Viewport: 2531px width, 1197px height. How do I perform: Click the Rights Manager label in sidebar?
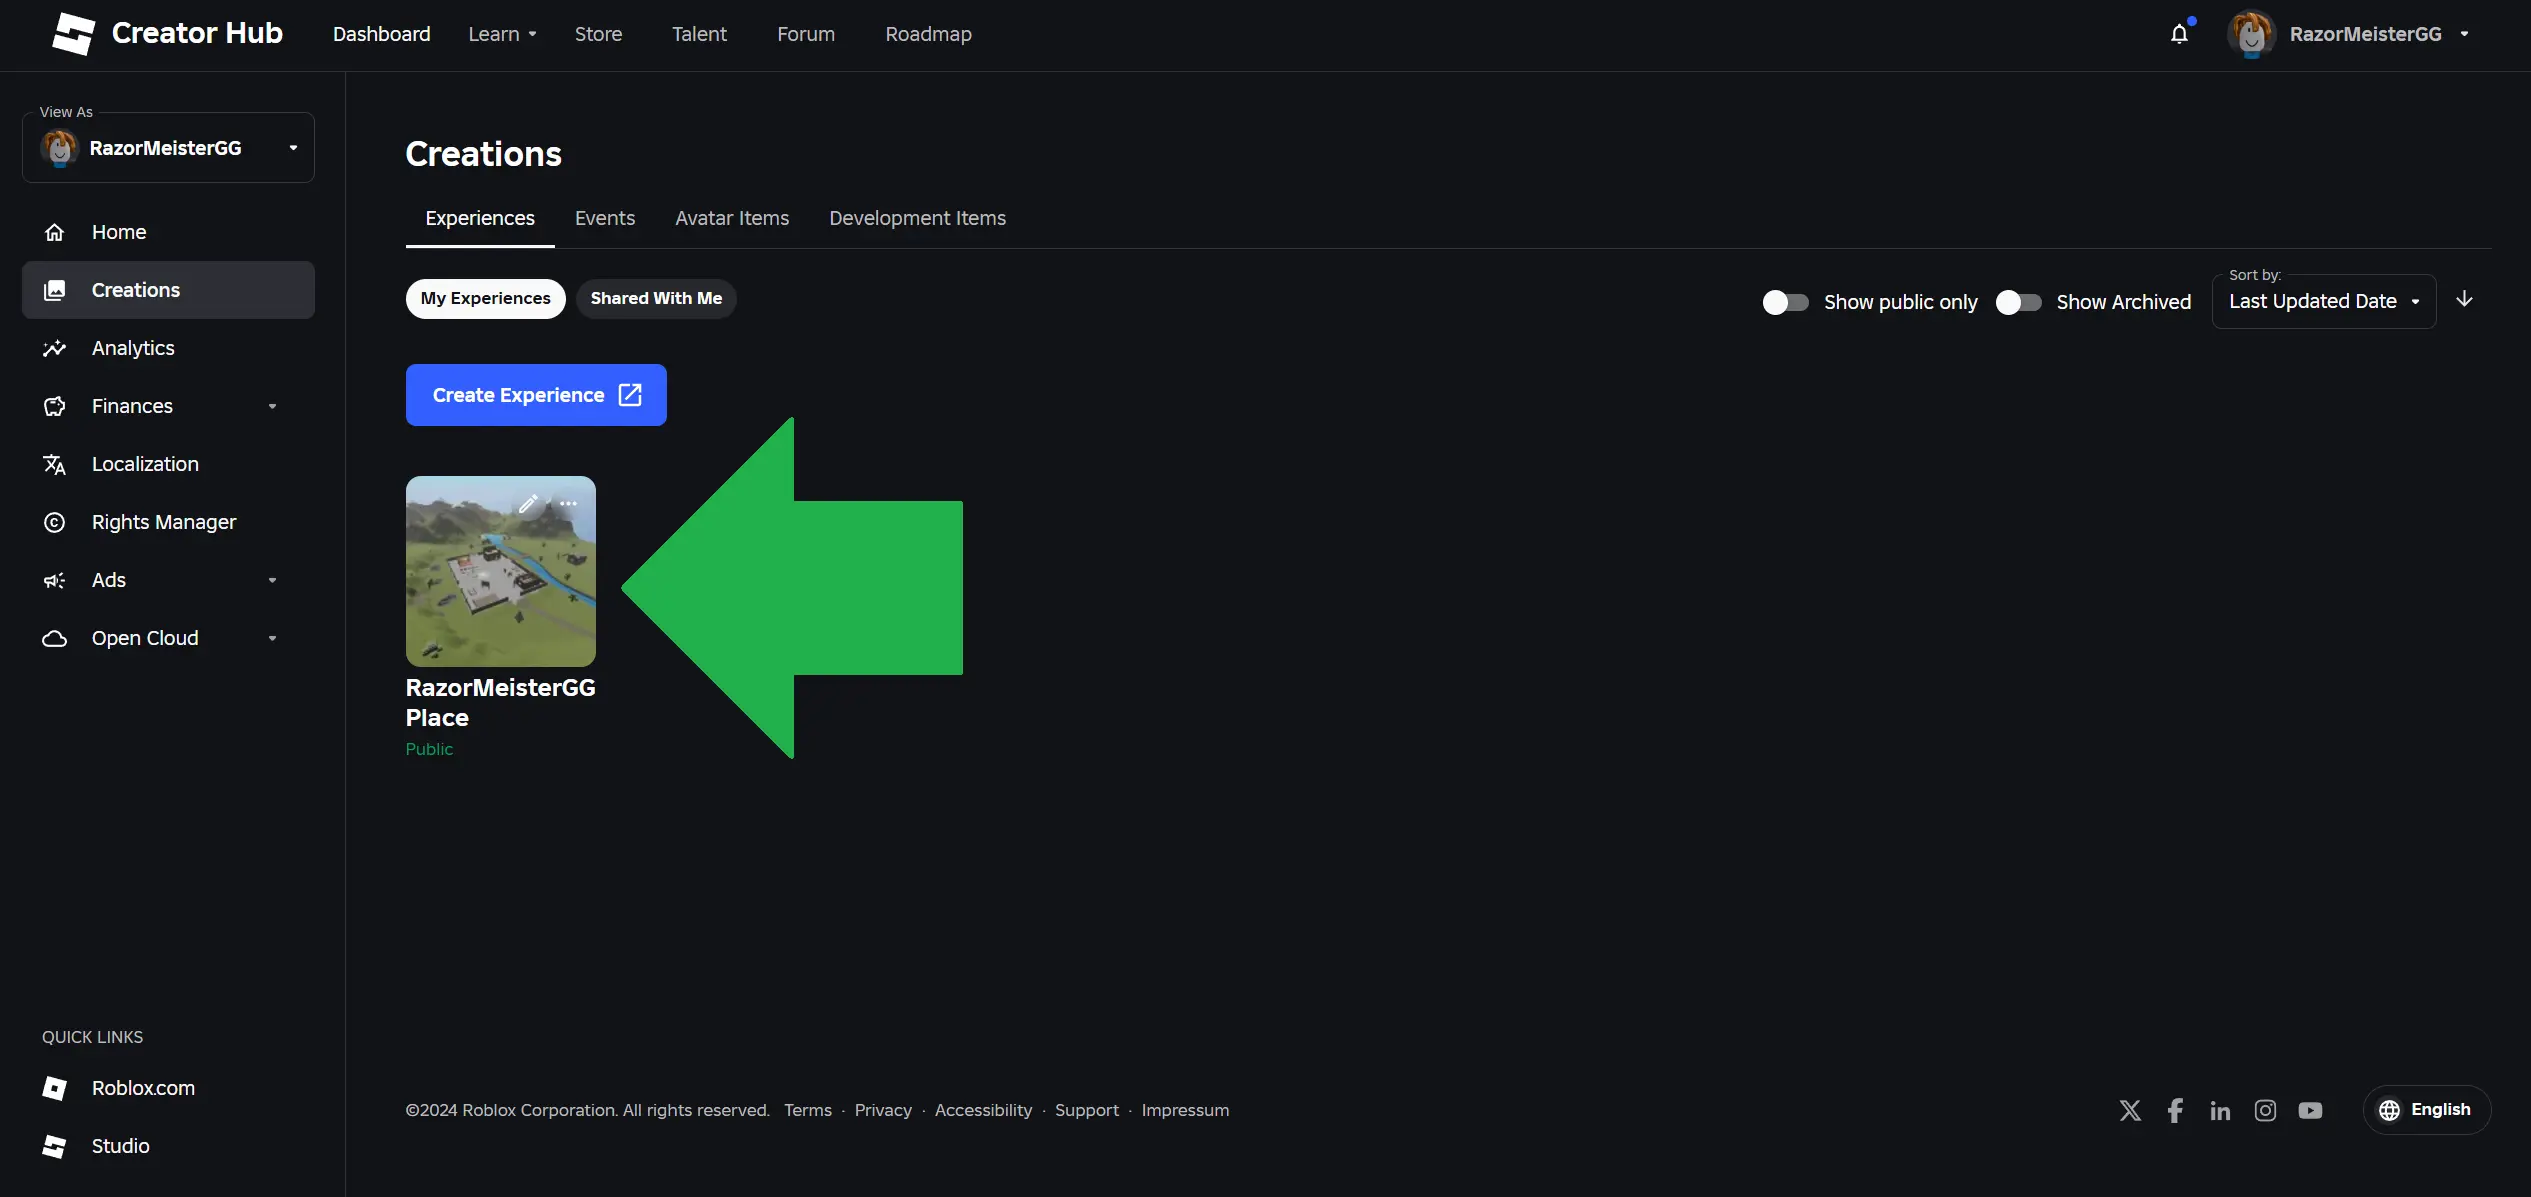(164, 522)
